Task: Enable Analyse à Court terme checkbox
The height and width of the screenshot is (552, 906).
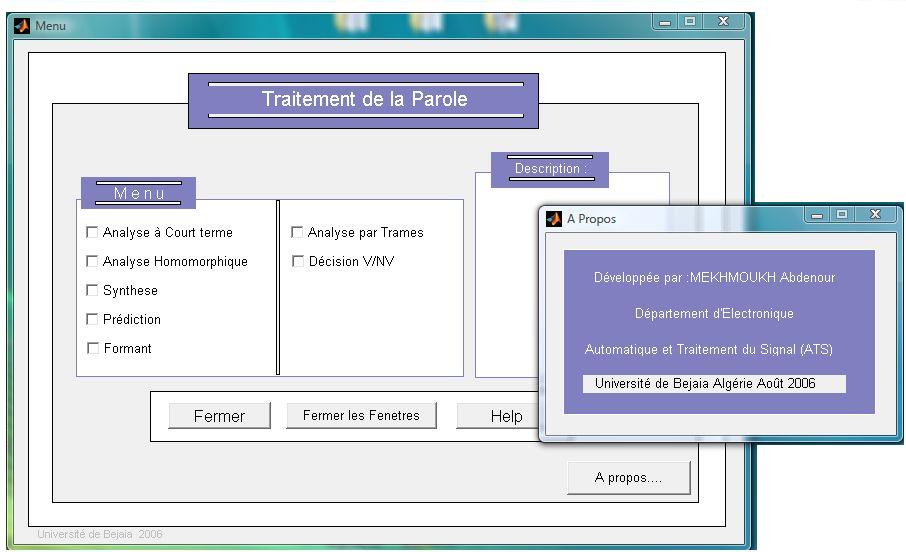Action: (92, 232)
